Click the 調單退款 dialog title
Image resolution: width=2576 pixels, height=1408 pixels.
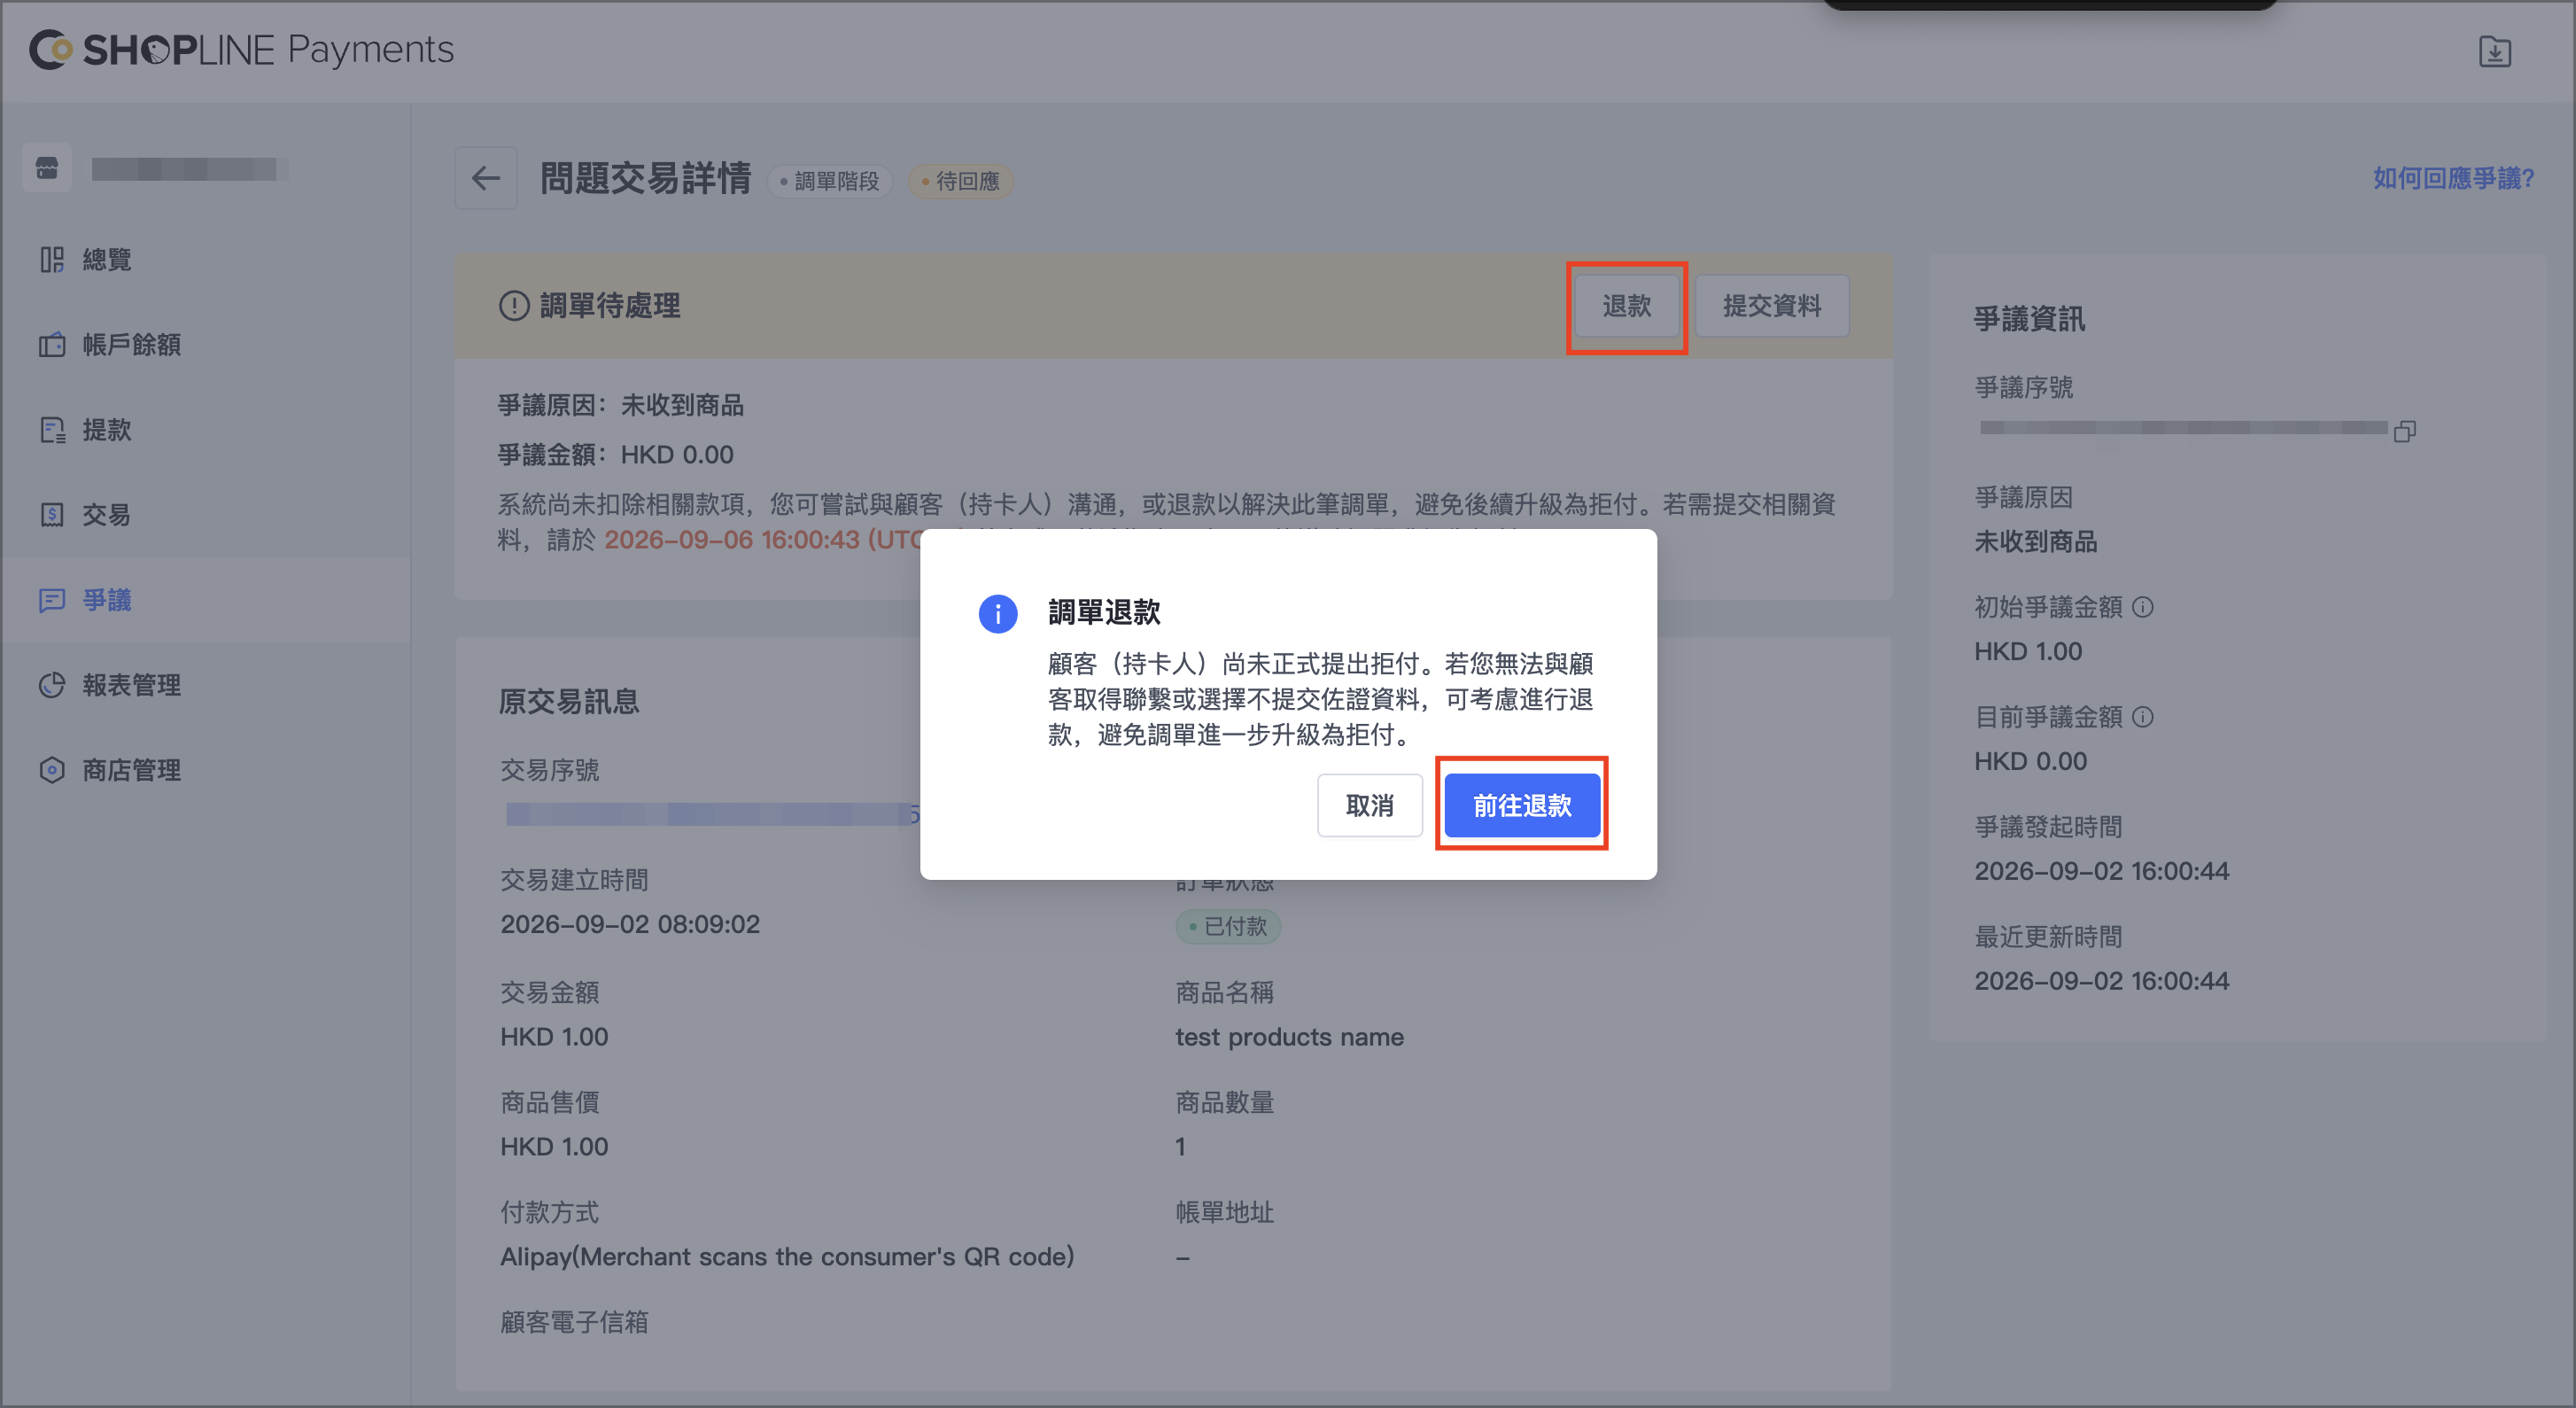coord(1104,612)
